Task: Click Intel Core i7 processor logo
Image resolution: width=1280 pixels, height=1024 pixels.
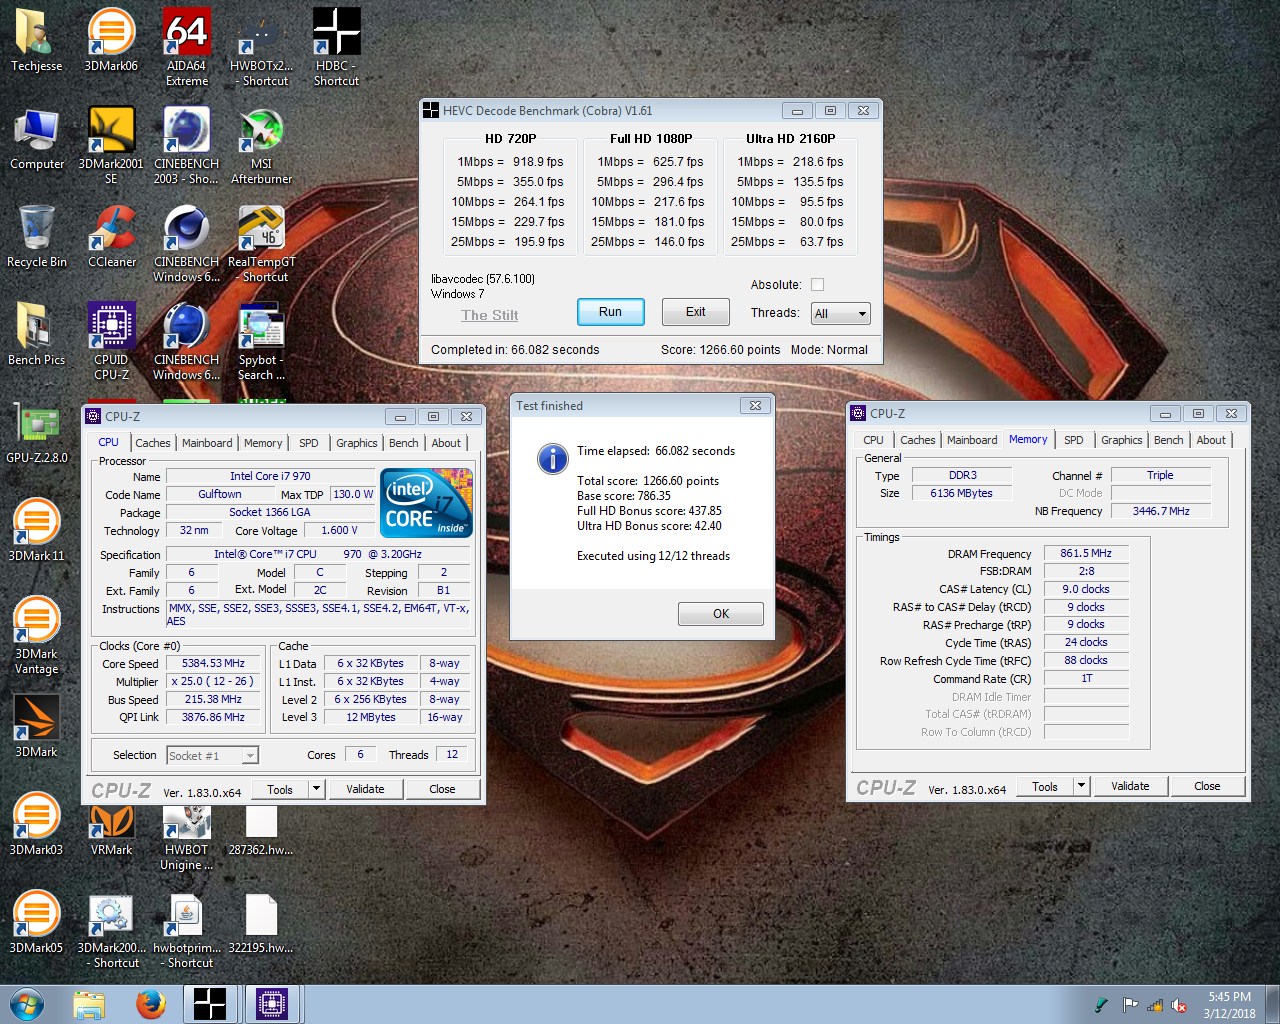Action: point(427,503)
